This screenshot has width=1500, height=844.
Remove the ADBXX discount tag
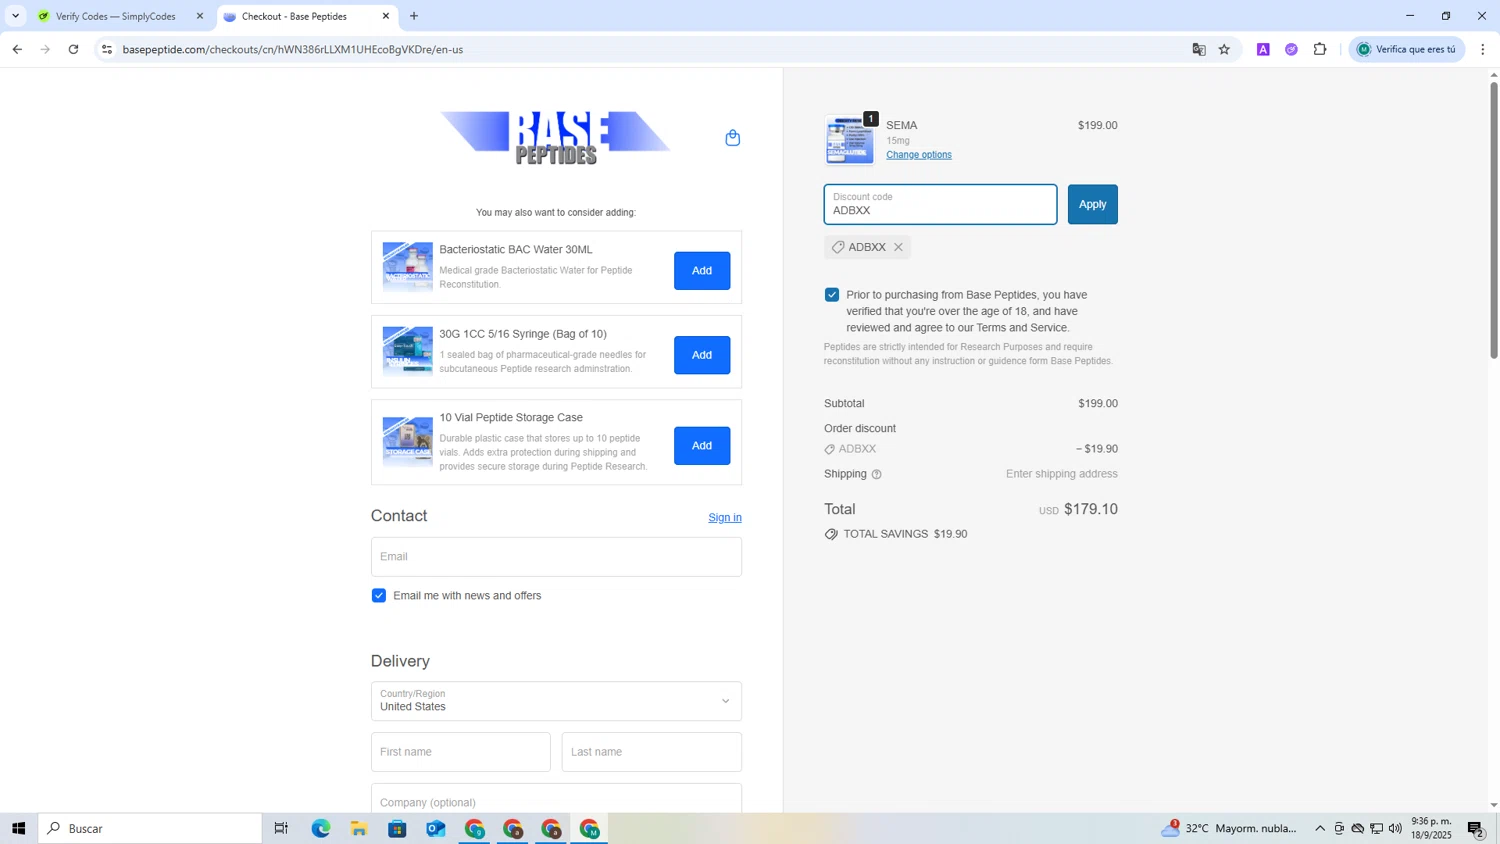(898, 247)
